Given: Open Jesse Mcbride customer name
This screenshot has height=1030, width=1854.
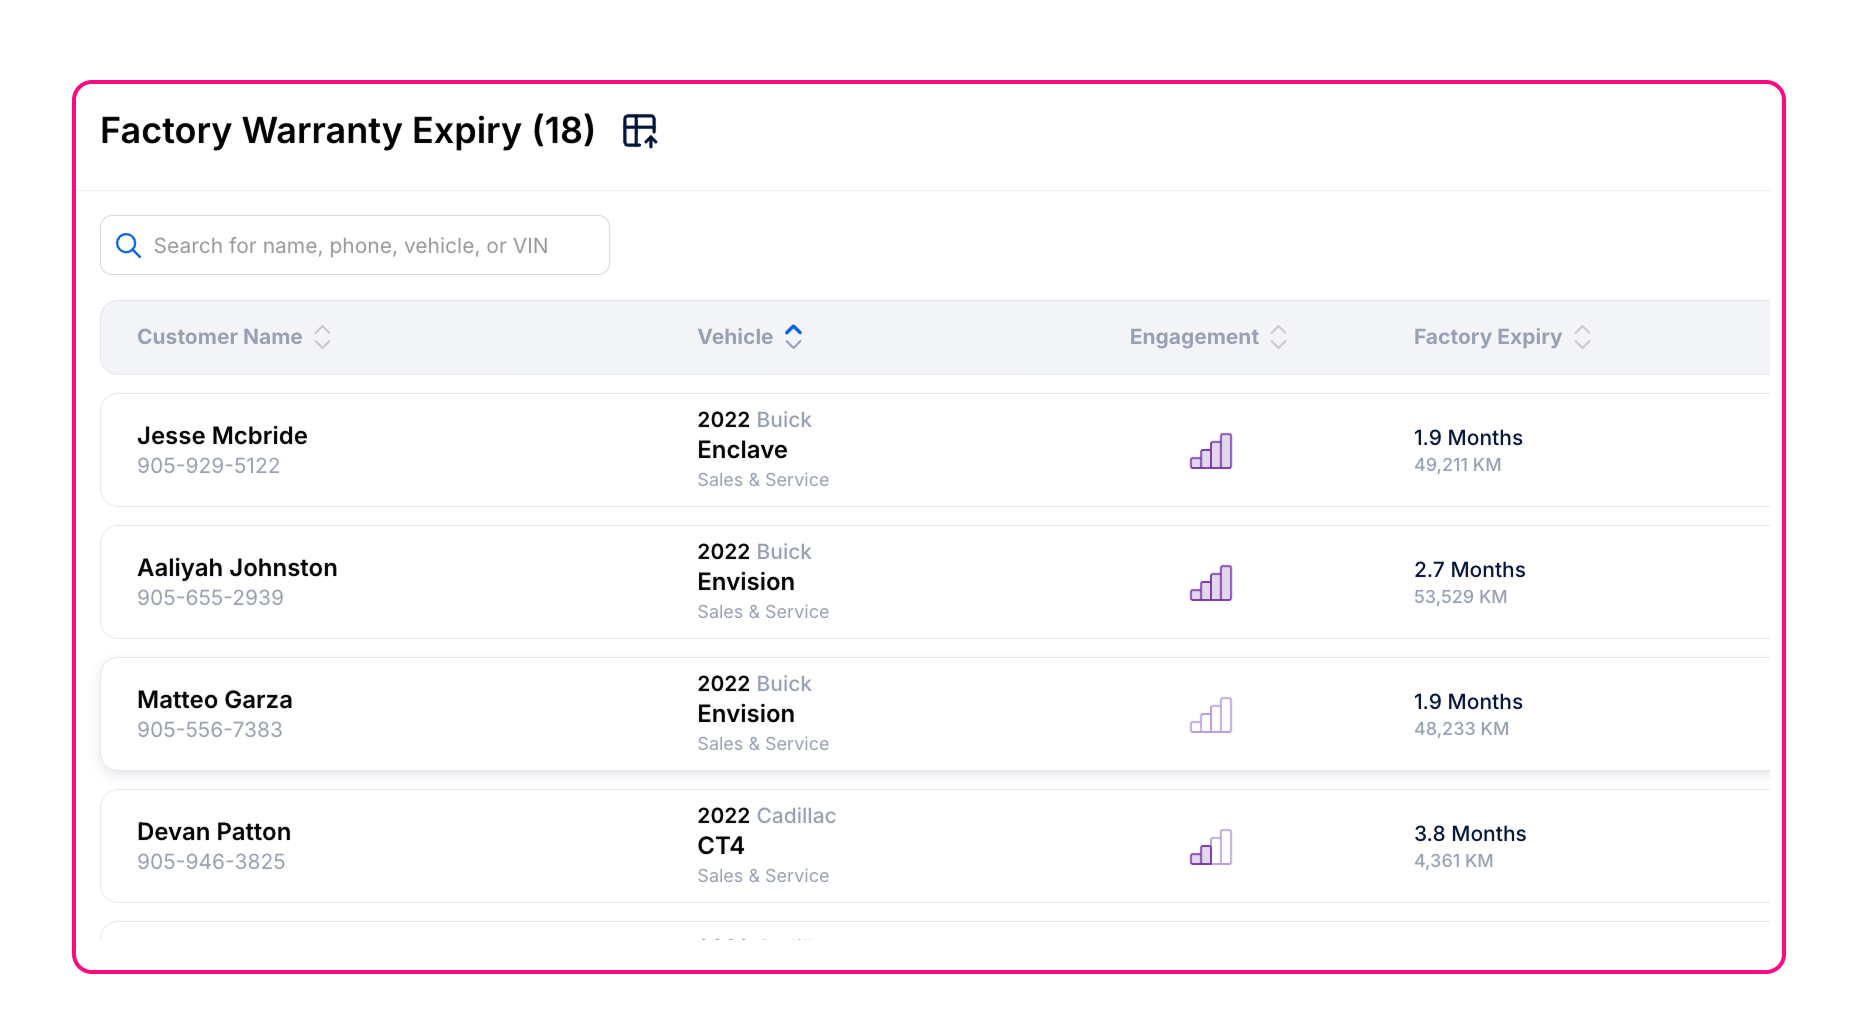Looking at the screenshot, I should tap(222, 436).
